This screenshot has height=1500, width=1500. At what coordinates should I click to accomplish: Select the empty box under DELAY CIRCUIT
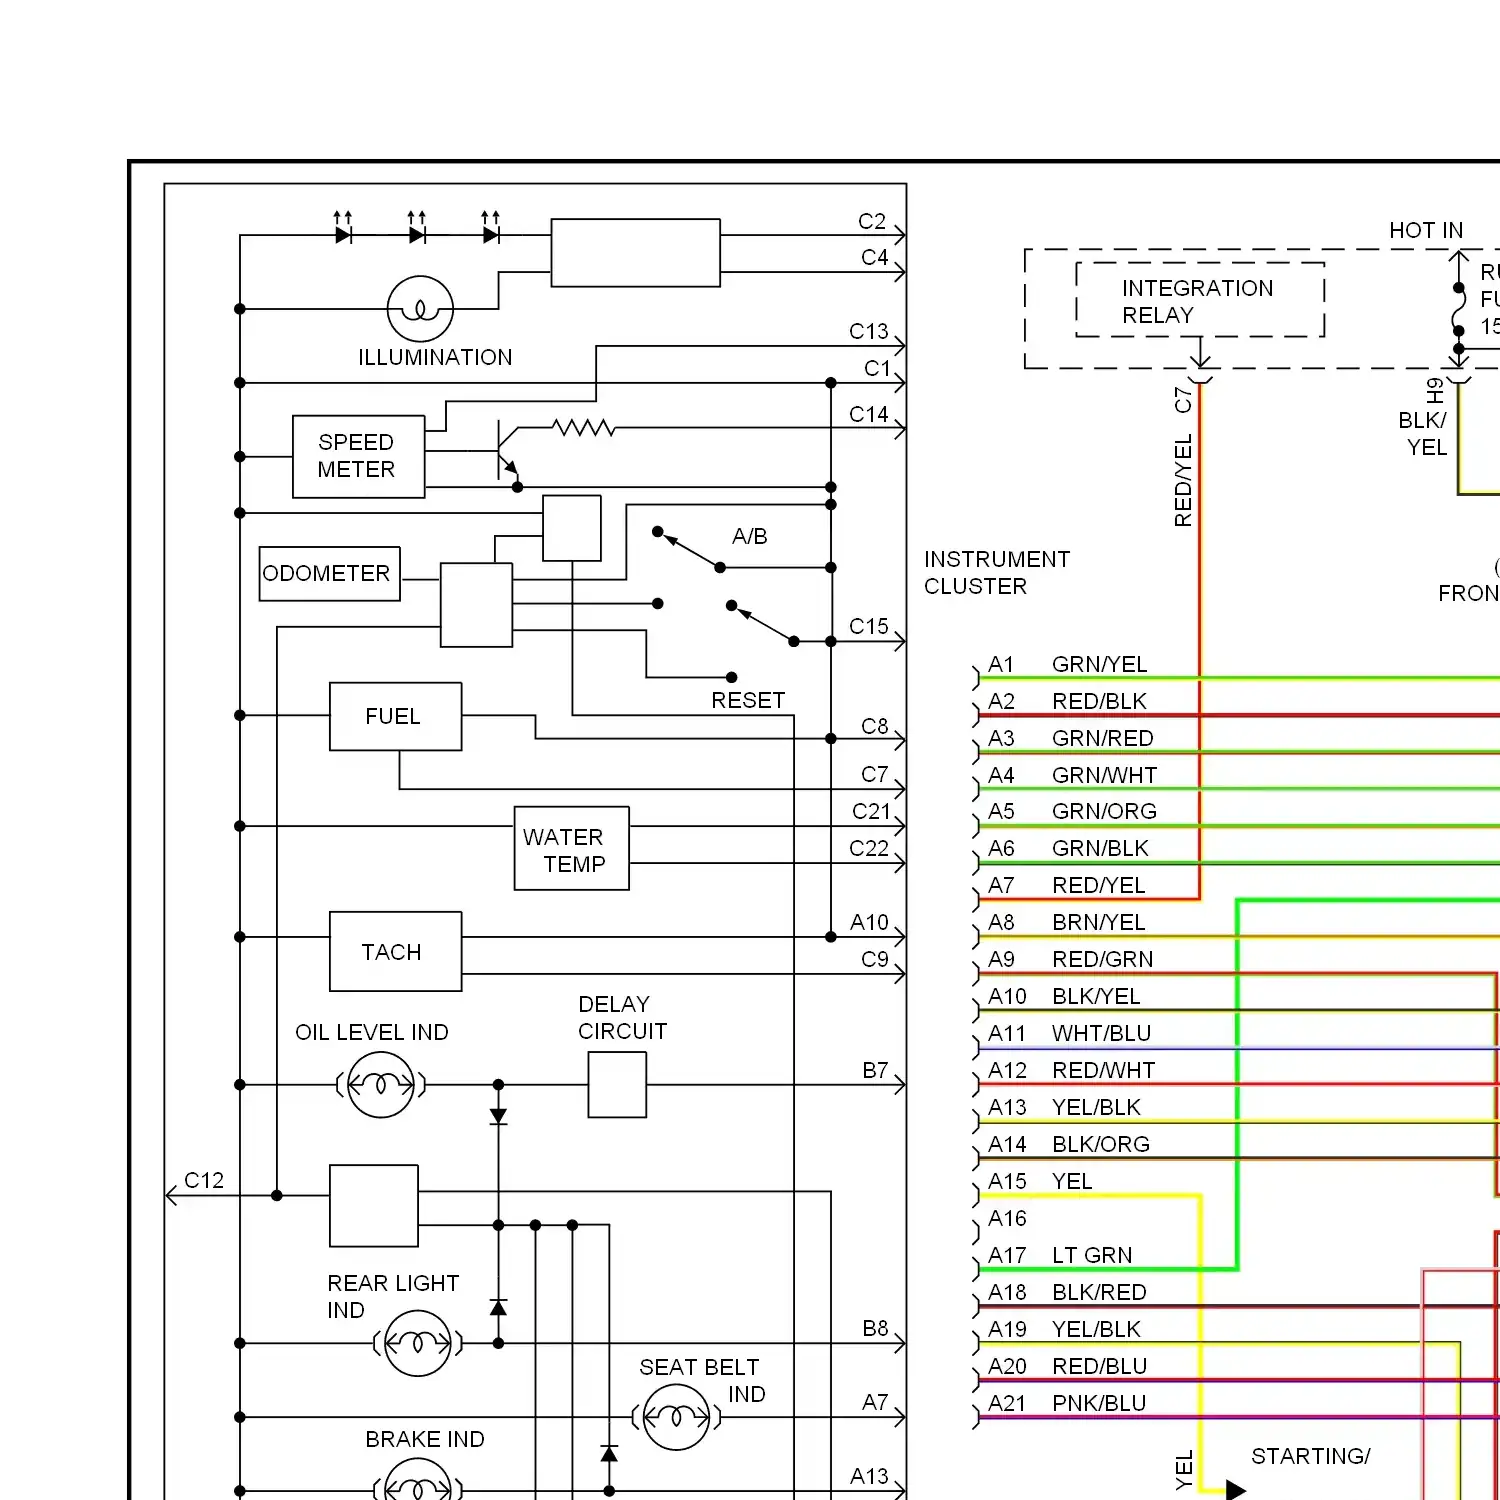pyautogui.click(x=617, y=1084)
